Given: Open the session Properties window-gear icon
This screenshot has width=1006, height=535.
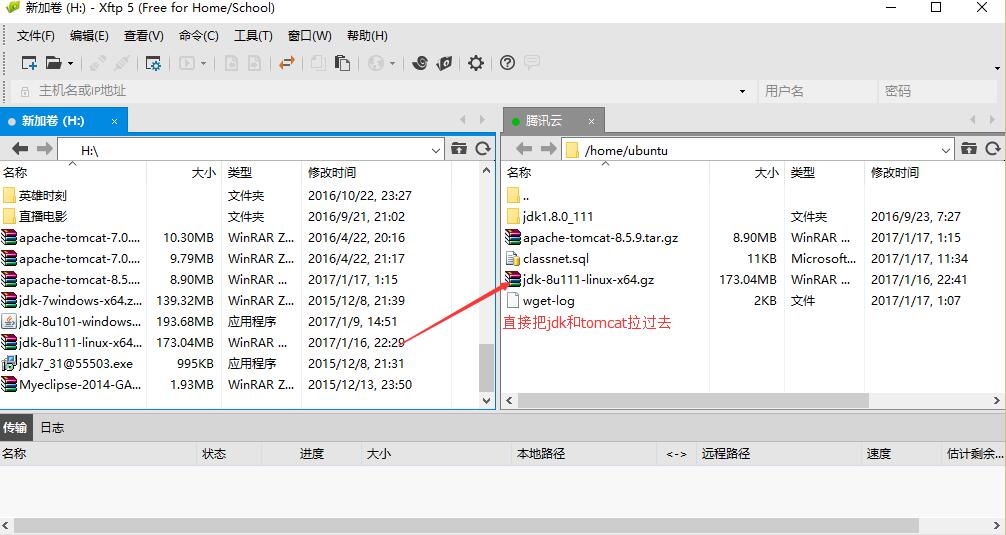Looking at the screenshot, I should tap(153, 63).
